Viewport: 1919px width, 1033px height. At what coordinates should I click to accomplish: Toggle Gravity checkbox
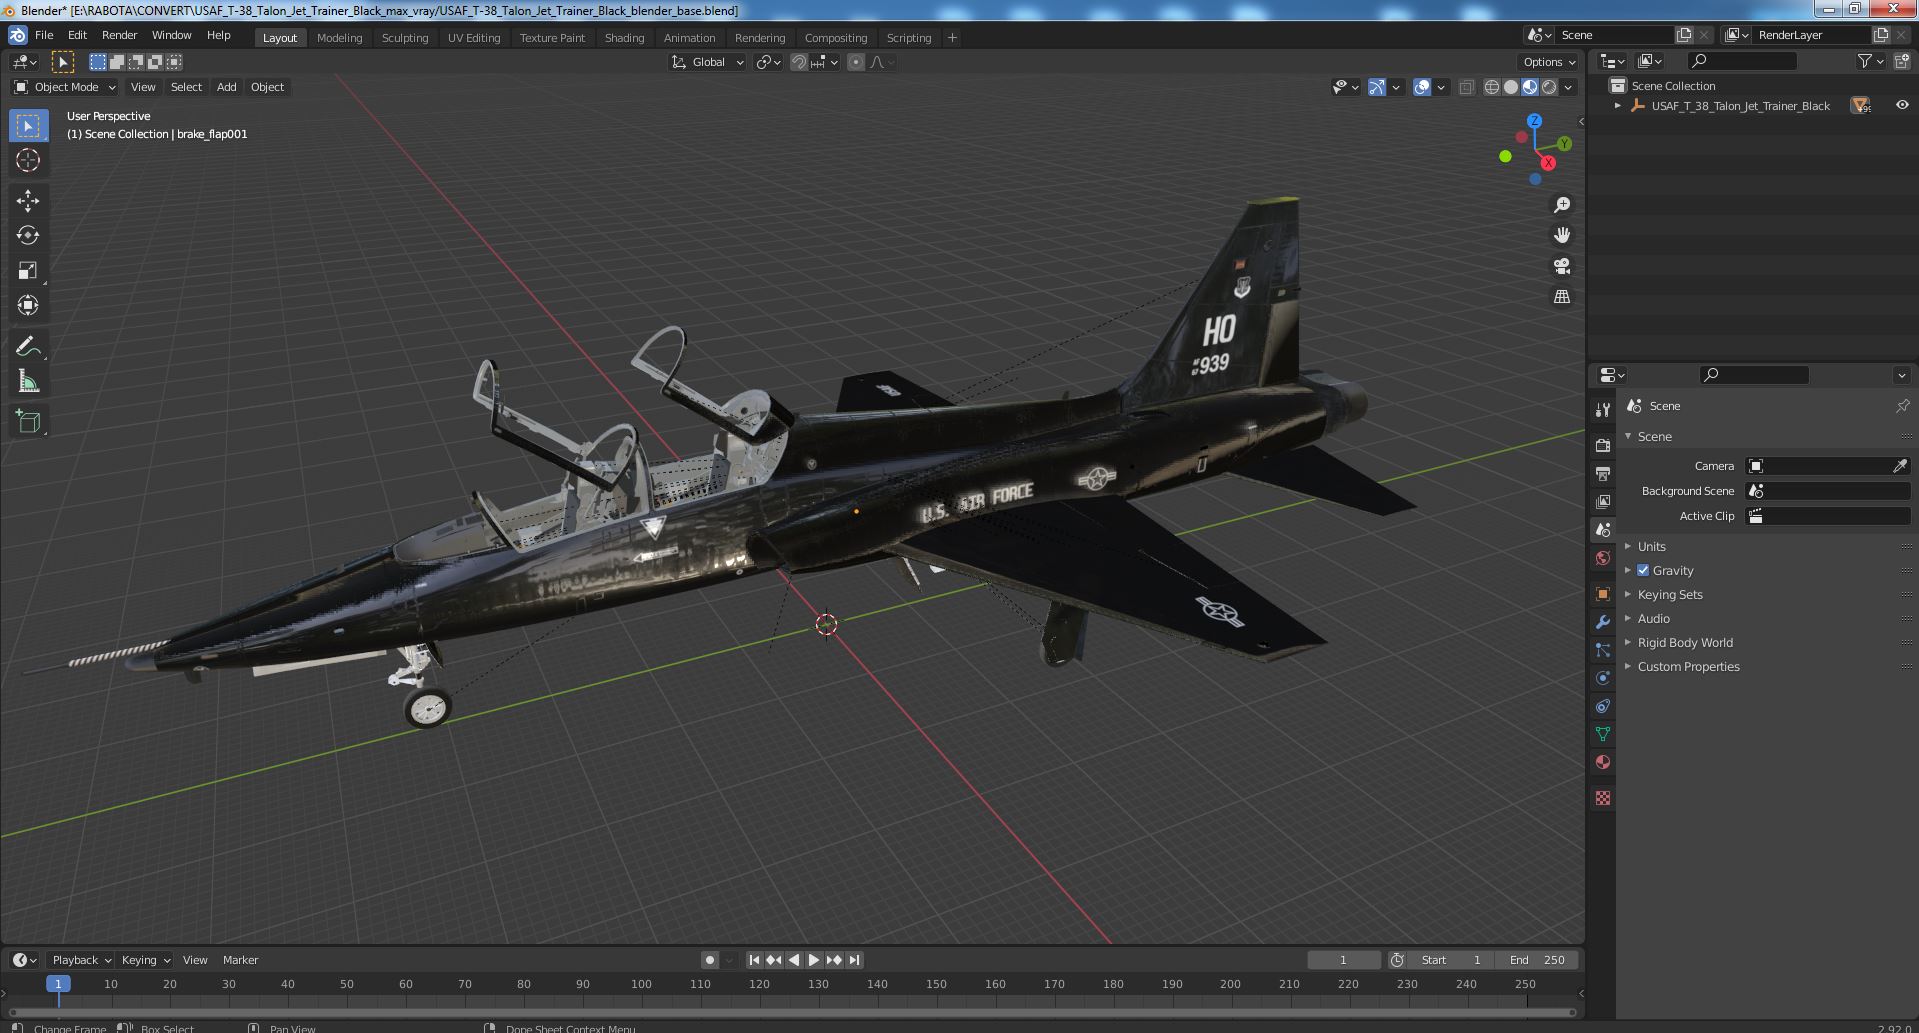point(1643,570)
